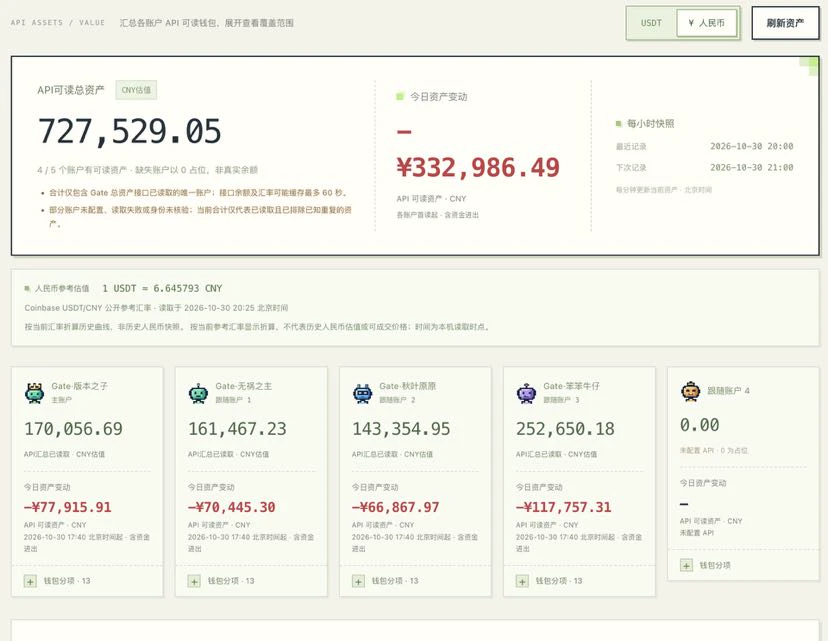828x641 pixels.
Task: Click the 刷新资产 button
Action: pyautogui.click(x=785, y=23)
